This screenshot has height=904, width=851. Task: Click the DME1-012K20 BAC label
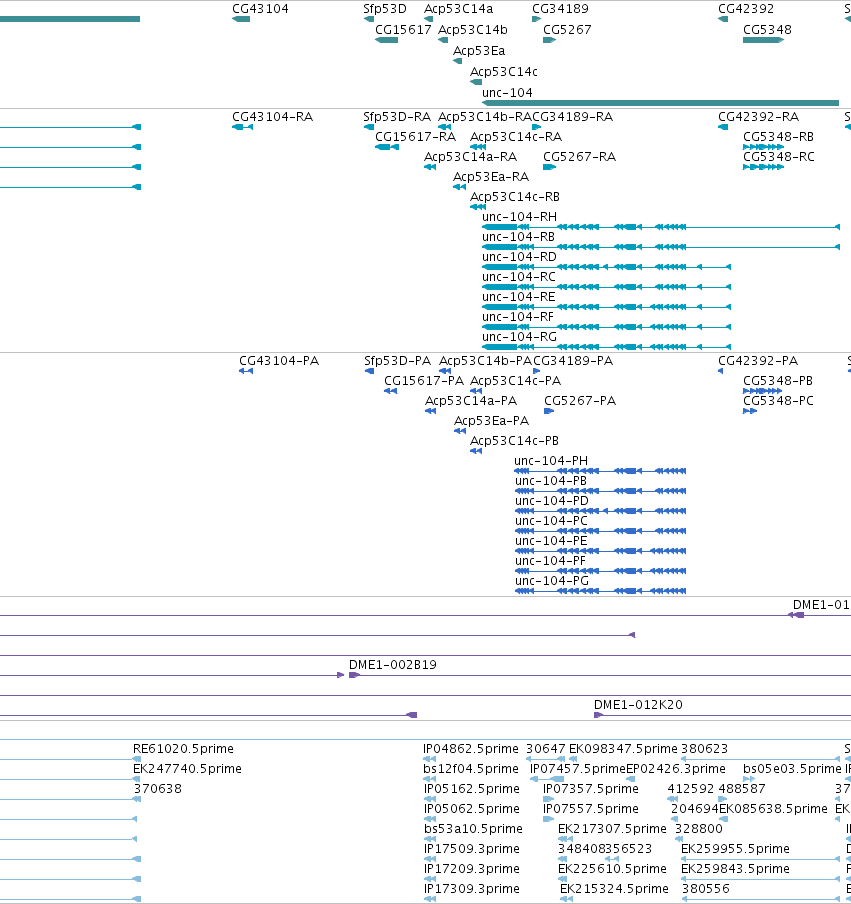[638, 705]
